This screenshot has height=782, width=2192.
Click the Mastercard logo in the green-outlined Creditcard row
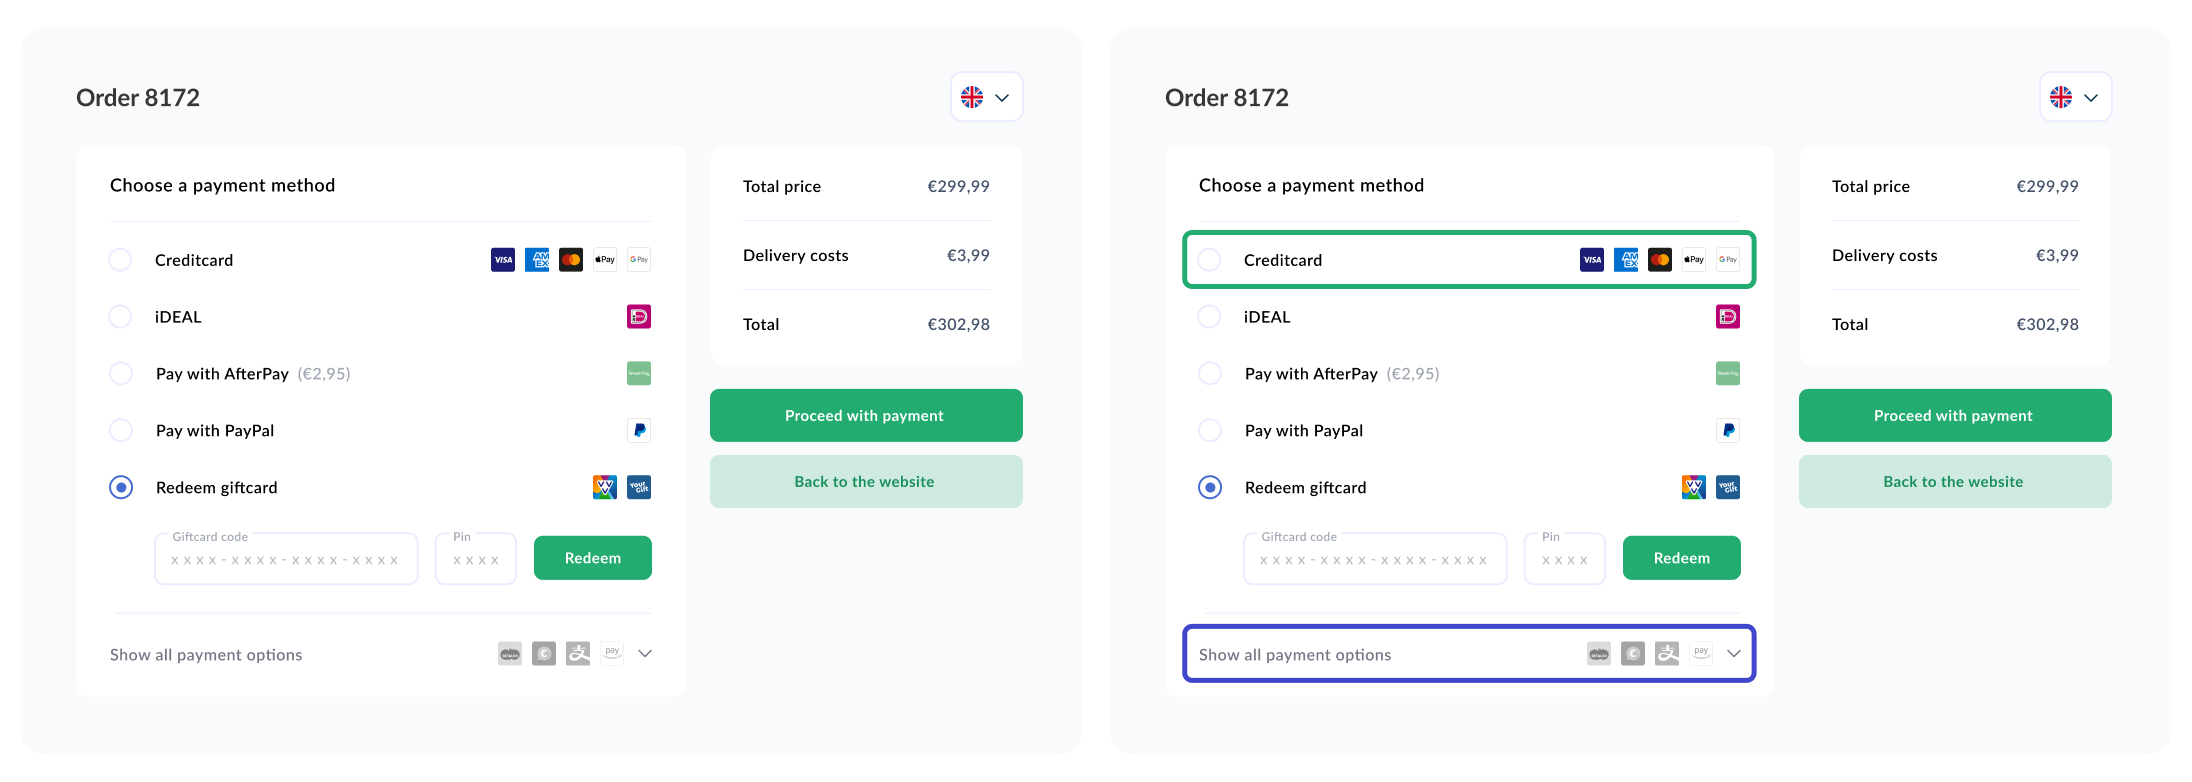(x=1660, y=260)
